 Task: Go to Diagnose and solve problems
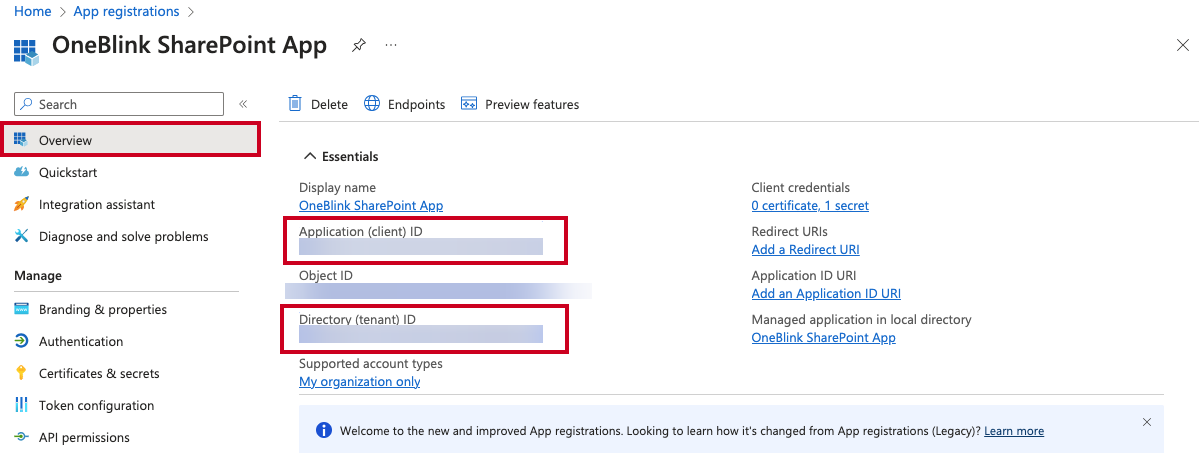123,236
